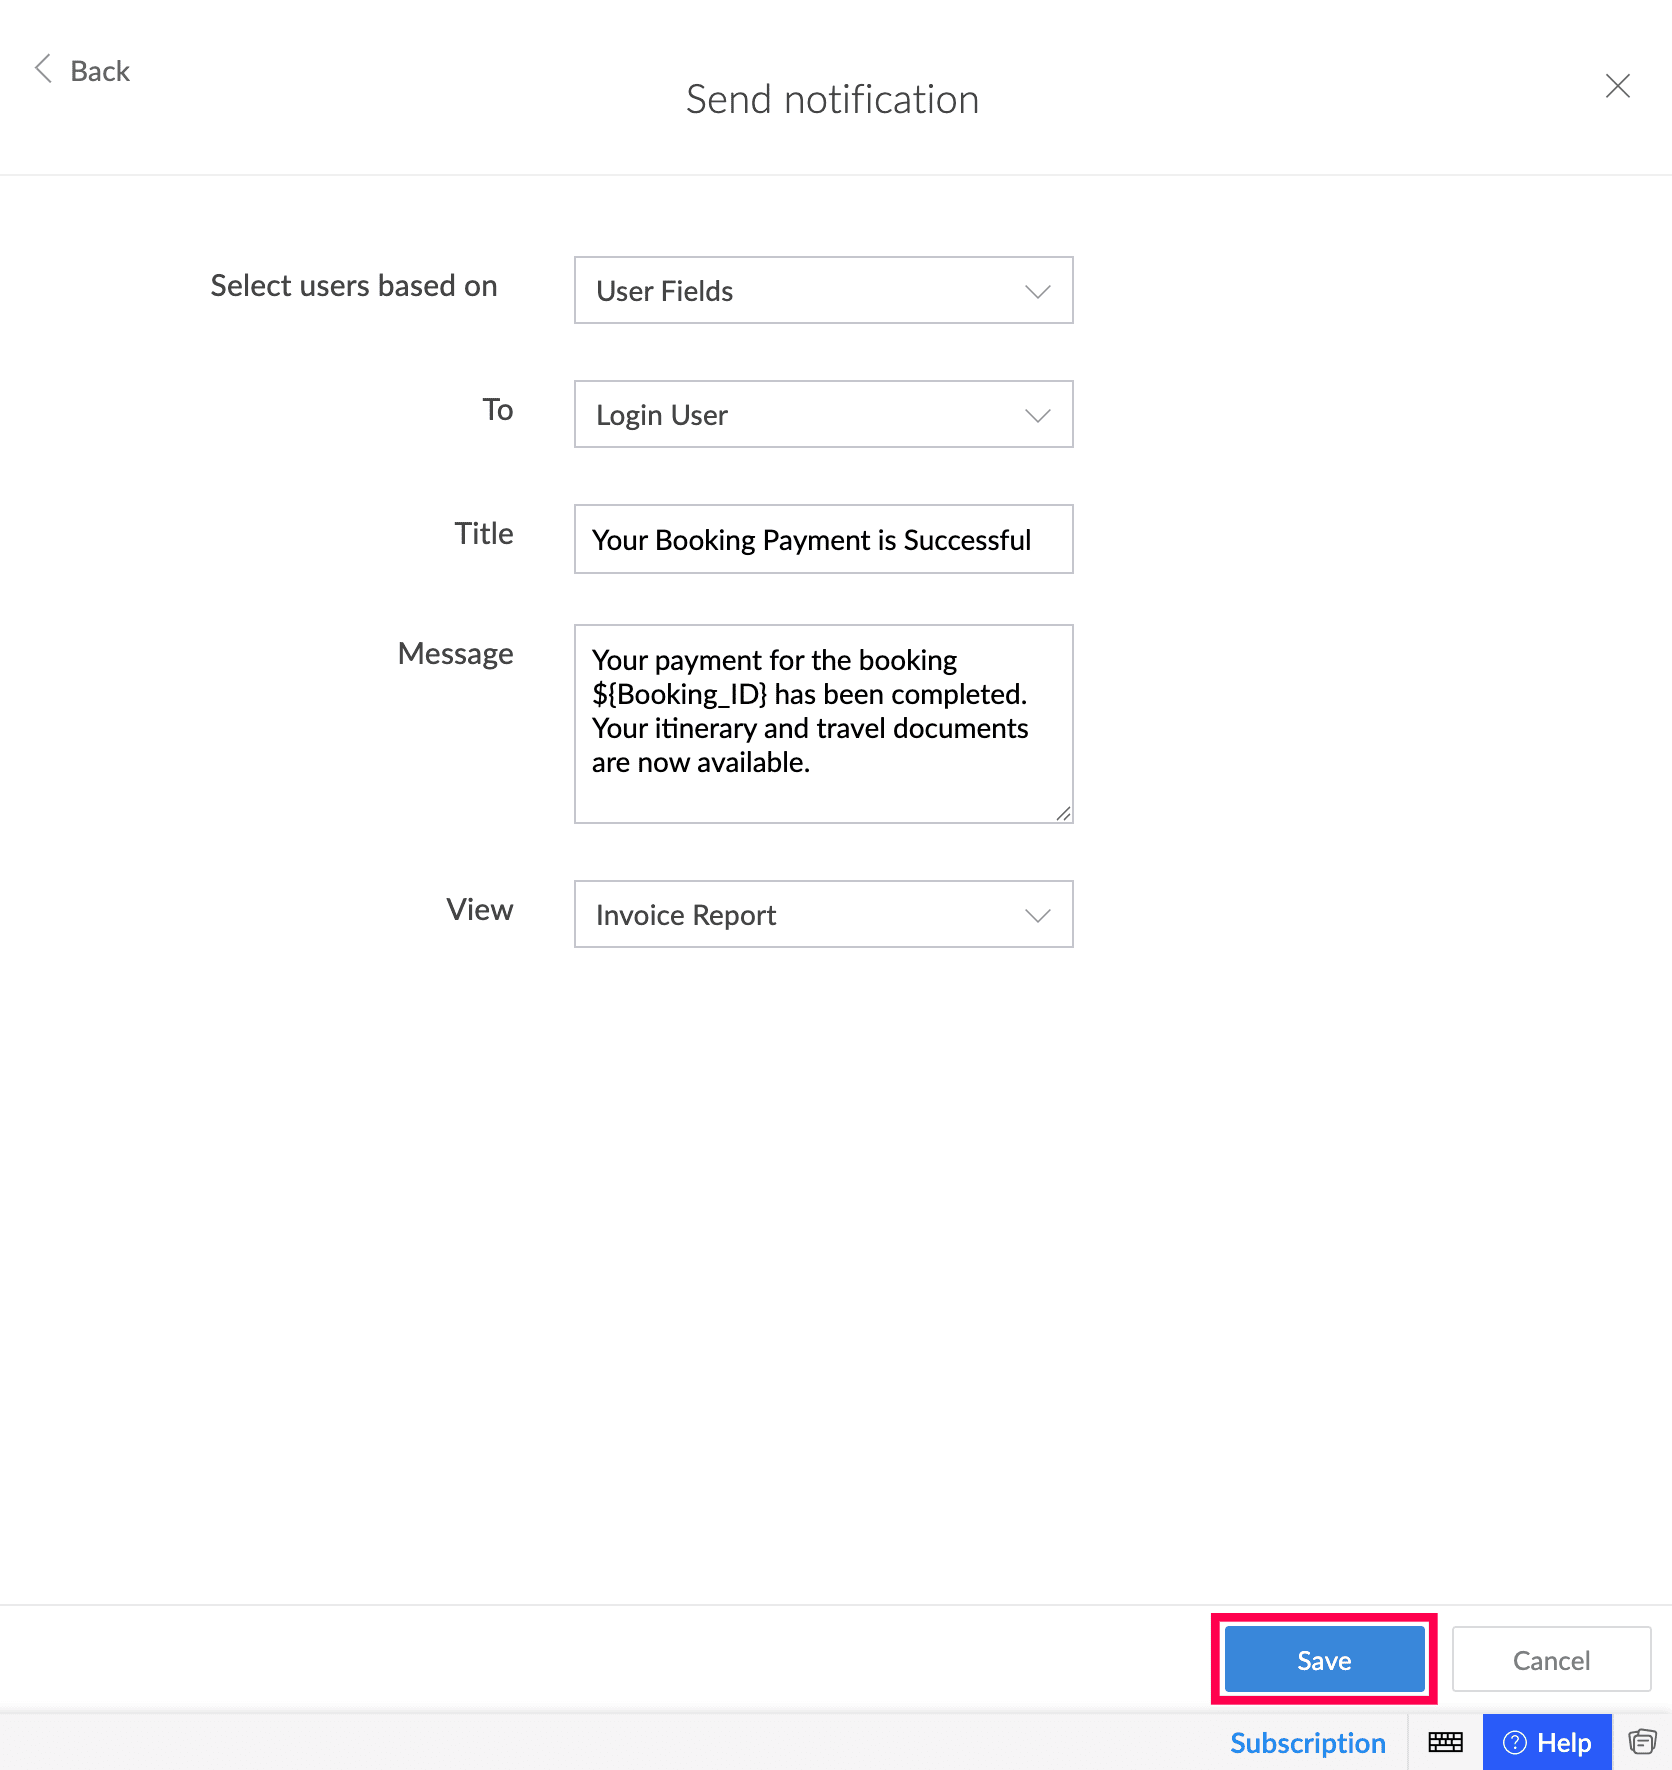
Task: Expand the Invoice Report view dropdown
Action: click(823, 914)
